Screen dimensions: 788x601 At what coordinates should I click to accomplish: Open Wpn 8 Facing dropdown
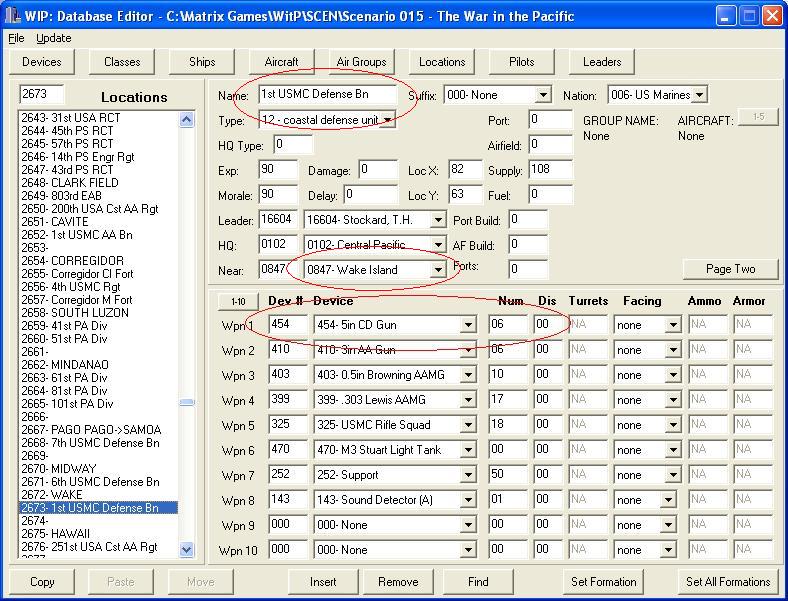(667, 500)
